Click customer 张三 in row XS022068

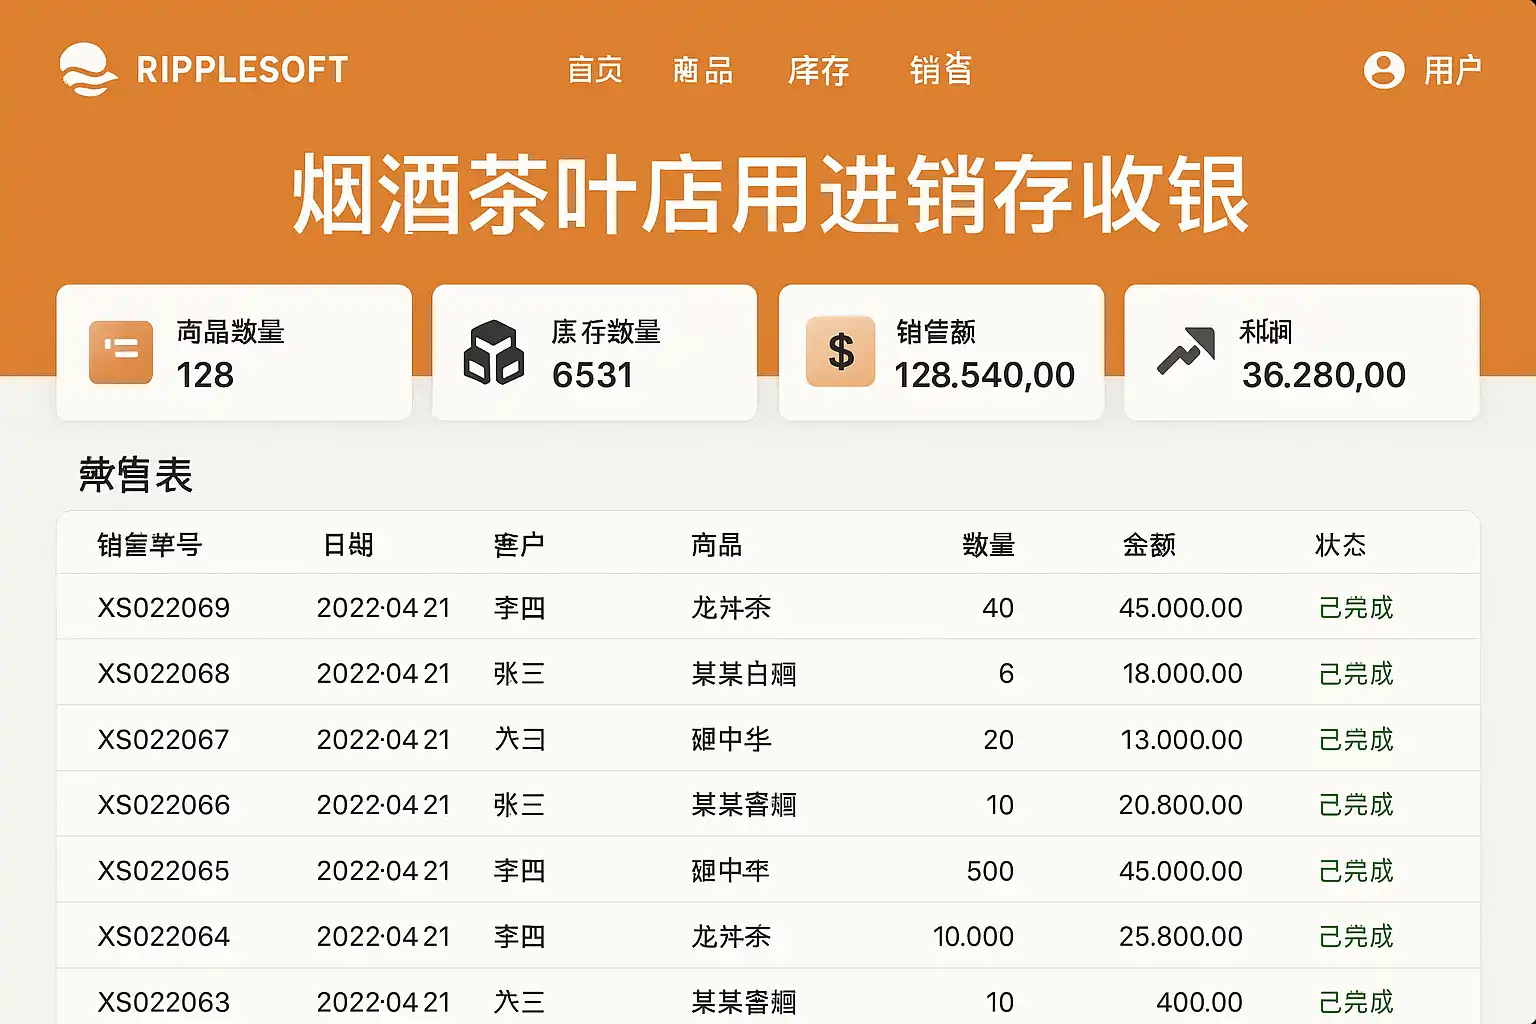point(519,674)
